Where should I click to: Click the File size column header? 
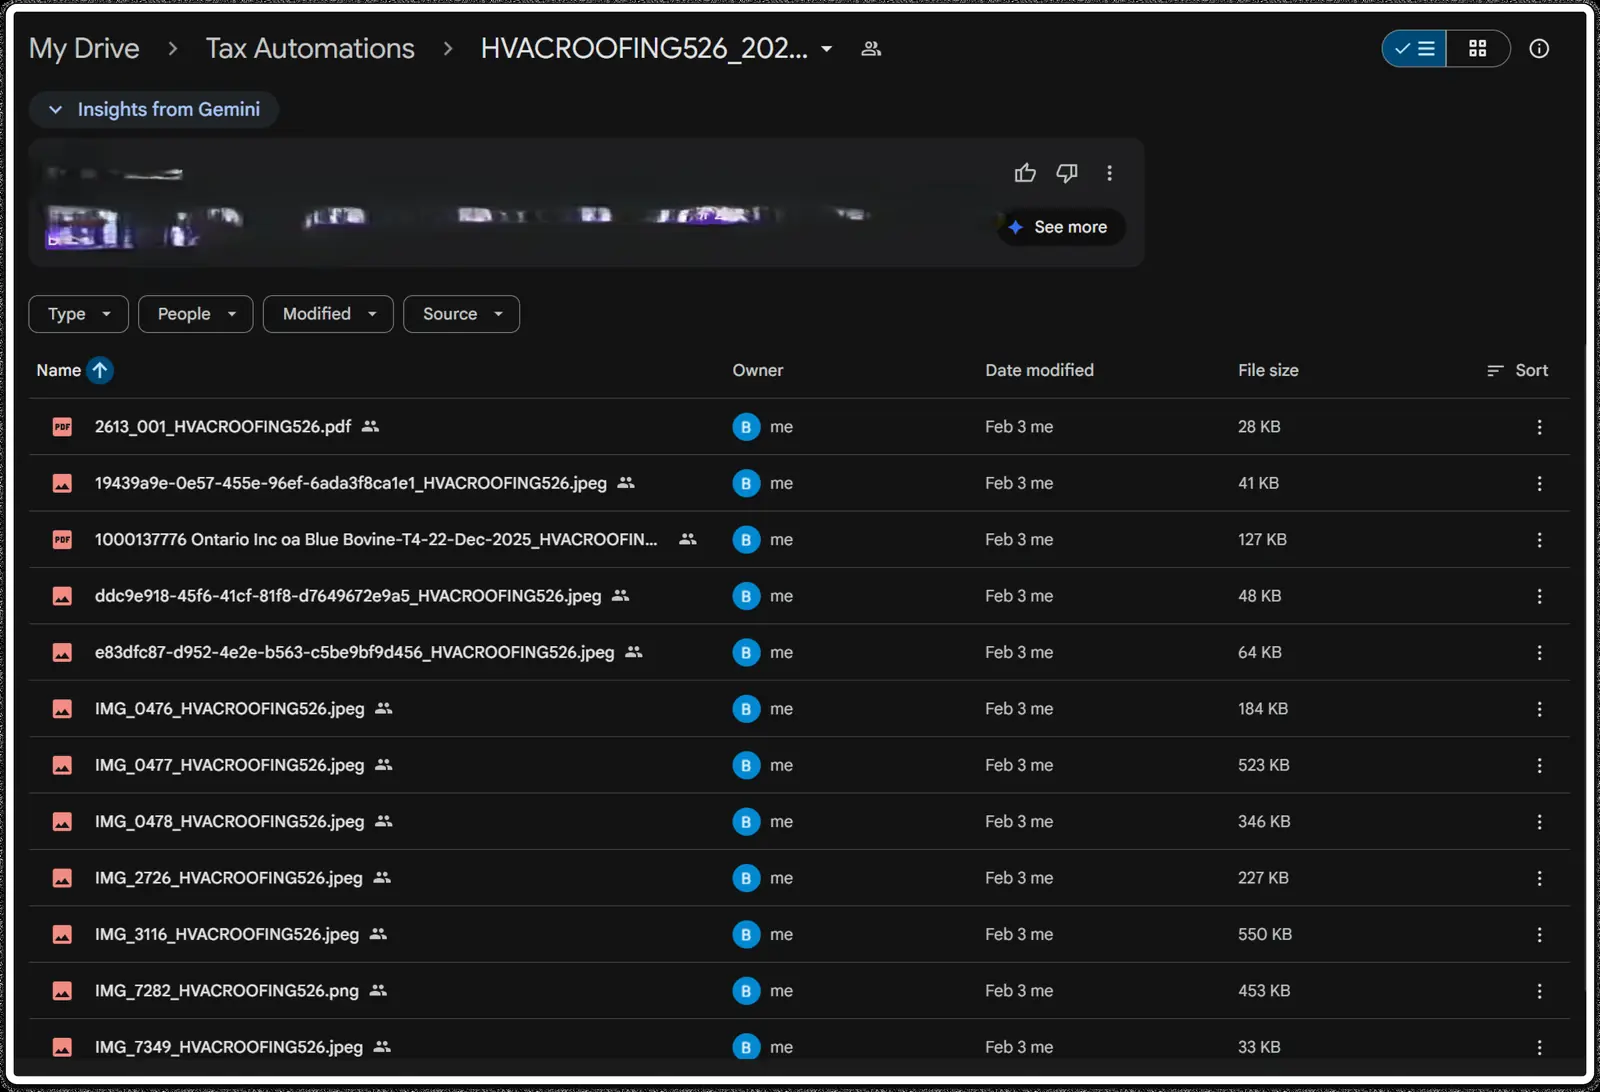[x=1268, y=370]
